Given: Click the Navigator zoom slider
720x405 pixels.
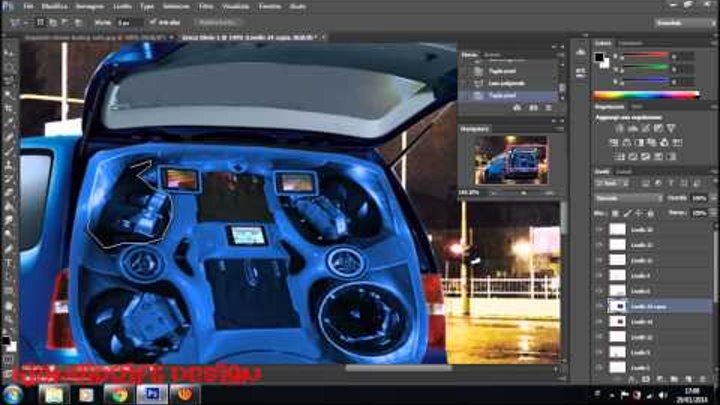Looking at the screenshot, I should tap(522, 193).
